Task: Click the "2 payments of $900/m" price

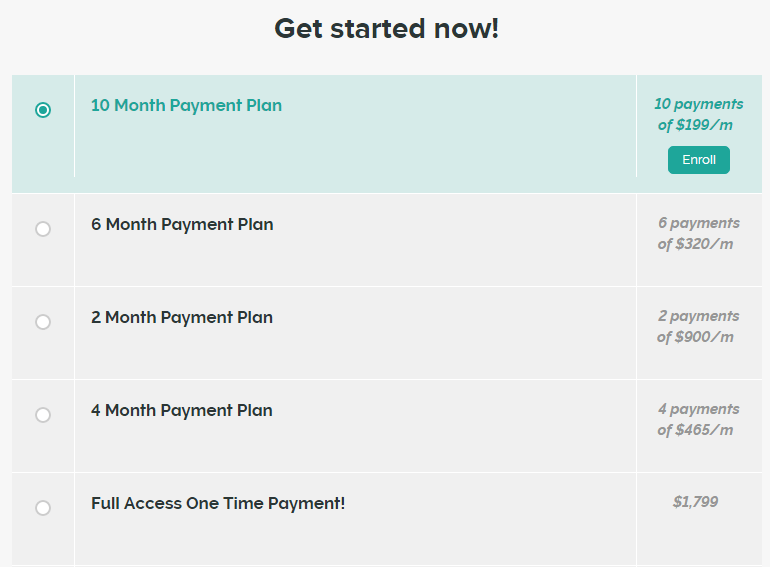Action: pos(698,327)
